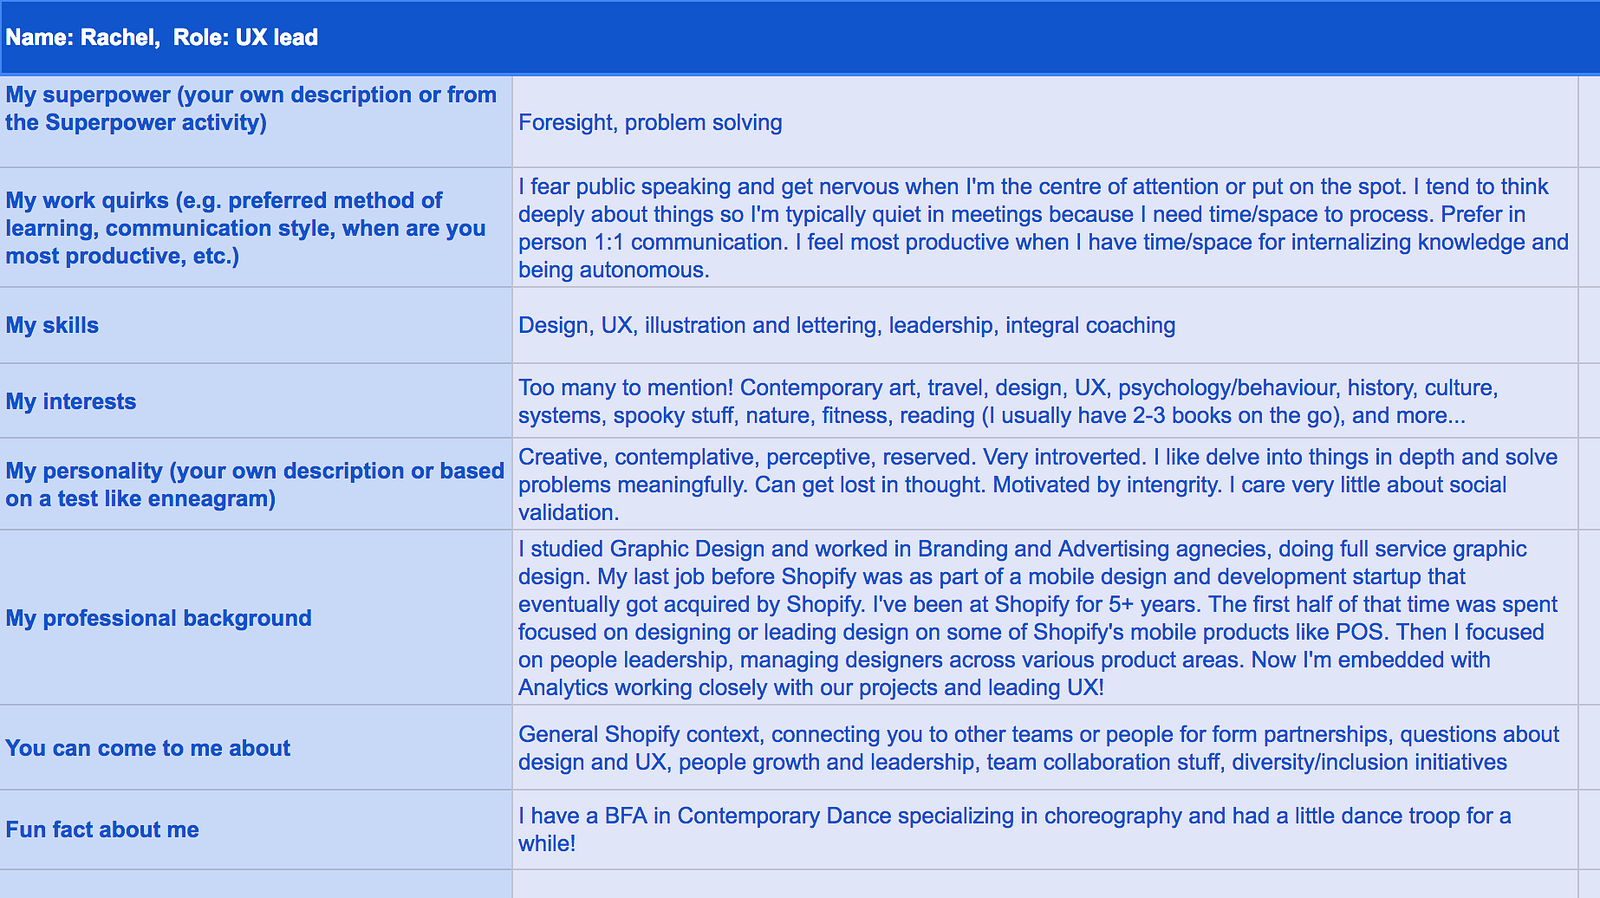Click the 'My skills' label cell

click(x=256, y=325)
